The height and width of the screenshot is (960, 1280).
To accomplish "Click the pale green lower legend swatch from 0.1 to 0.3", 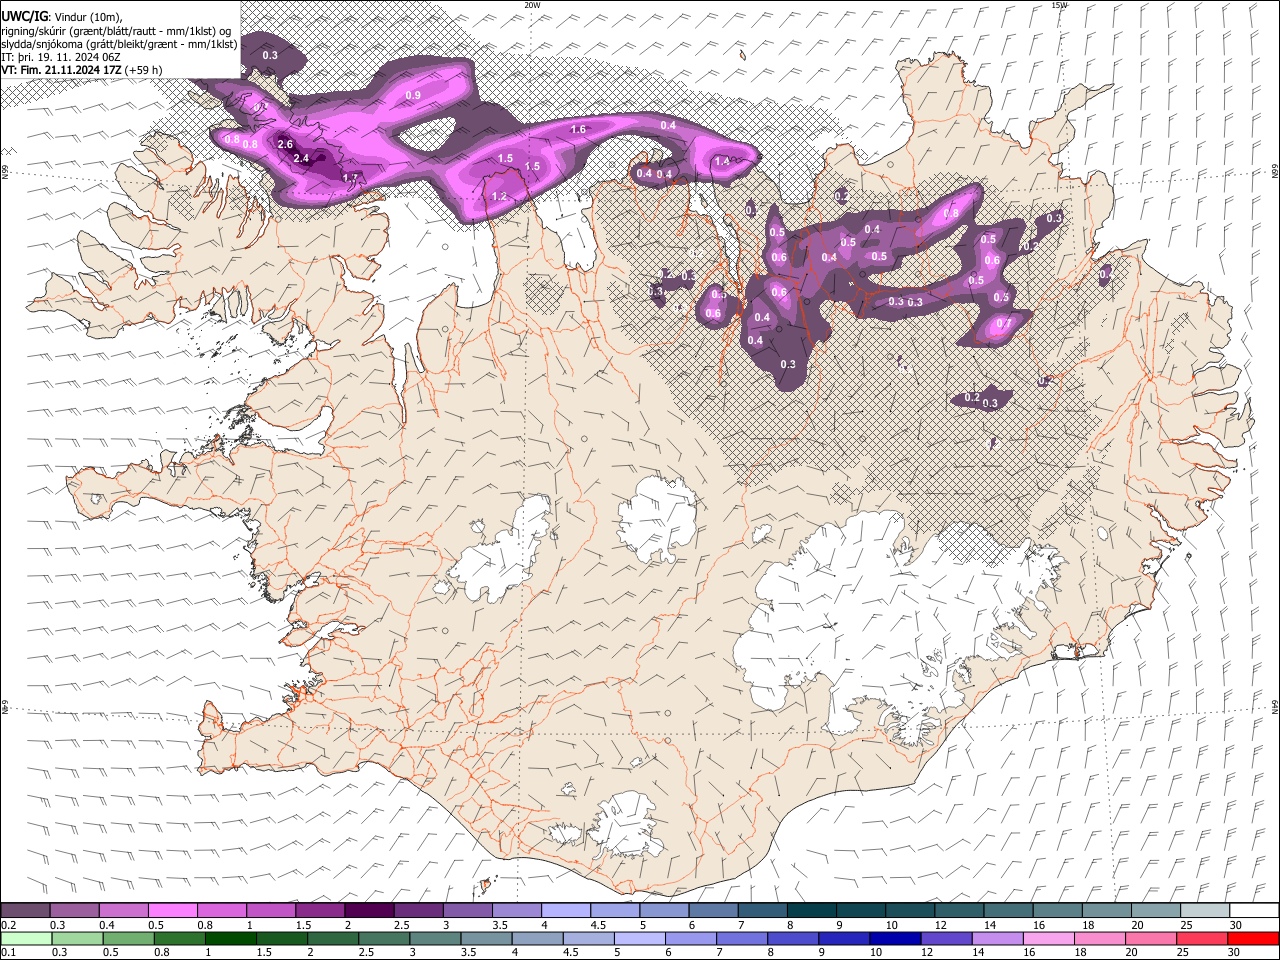I will tap(26, 938).
